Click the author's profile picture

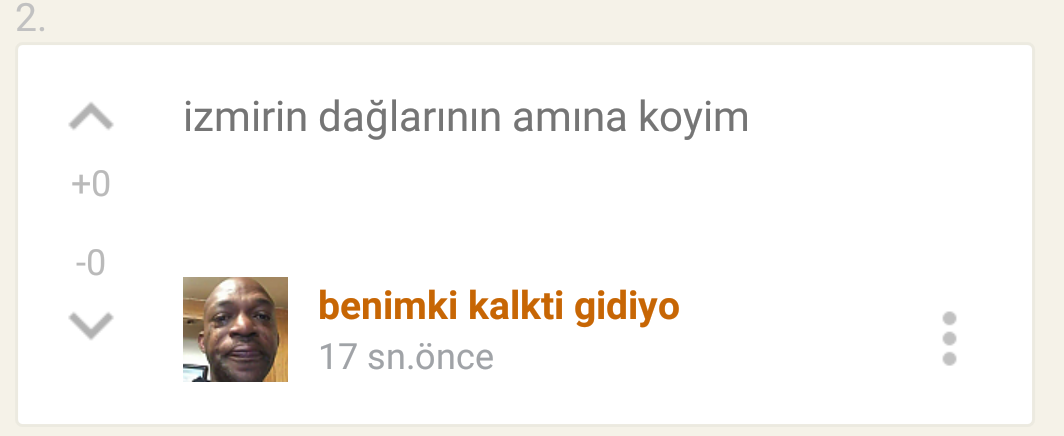[235, 329]
